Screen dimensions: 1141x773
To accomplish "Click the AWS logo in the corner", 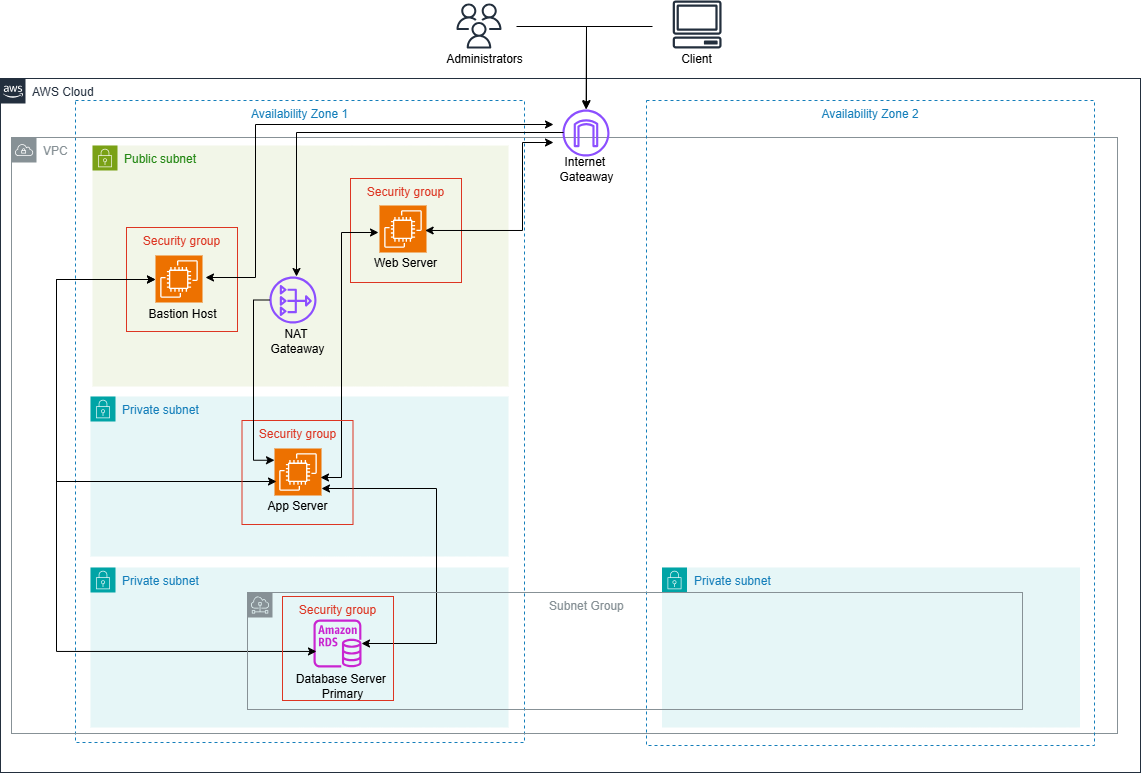I will coord(13,91).
